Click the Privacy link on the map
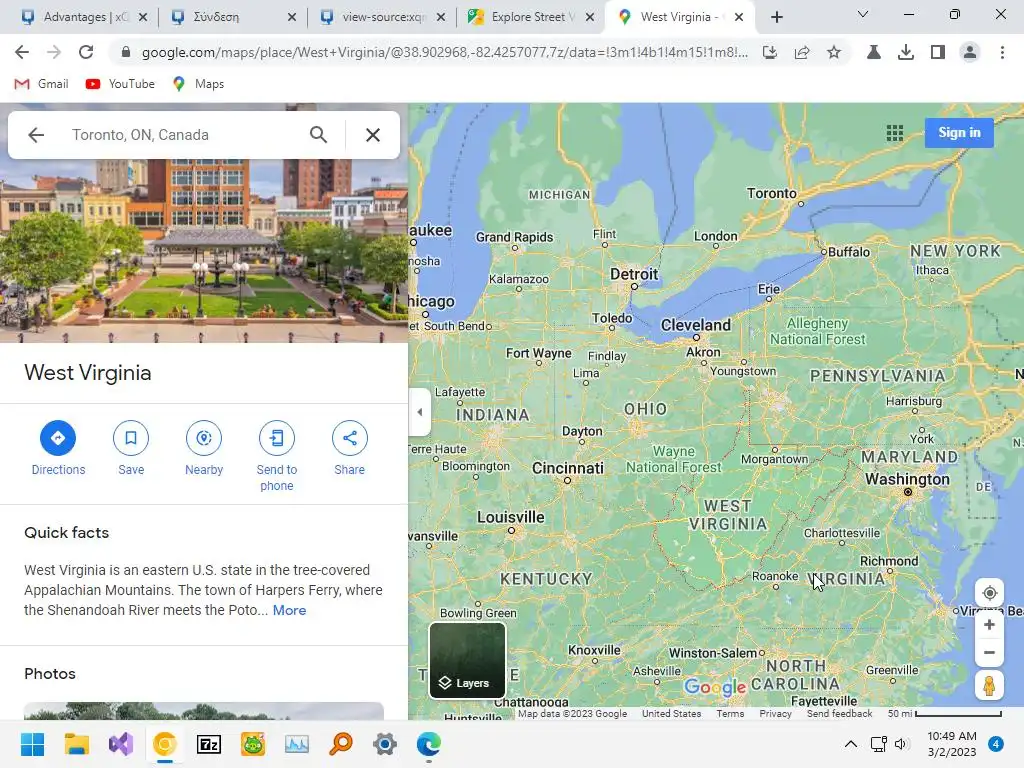Screen dimensions: 1024x768 point(775,714)
